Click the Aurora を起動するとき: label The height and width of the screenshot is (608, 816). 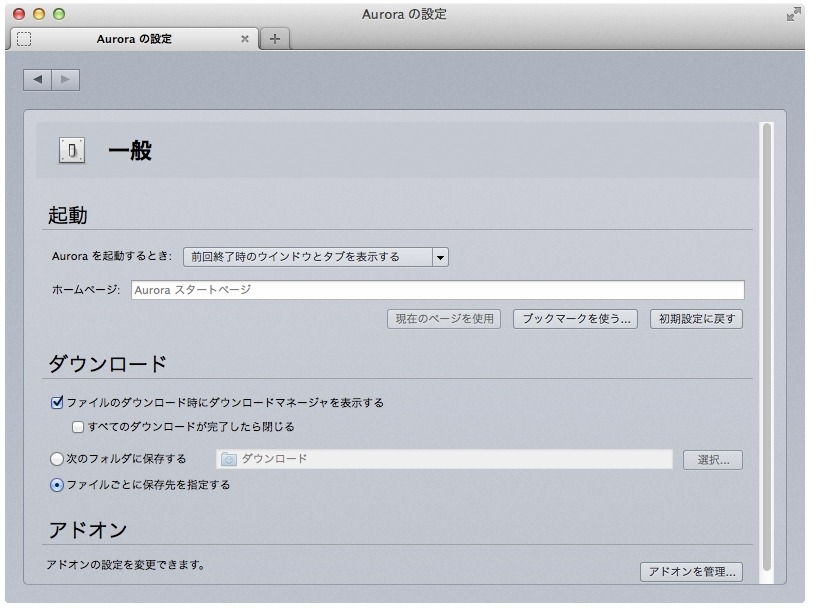click(x=111, y=256)
